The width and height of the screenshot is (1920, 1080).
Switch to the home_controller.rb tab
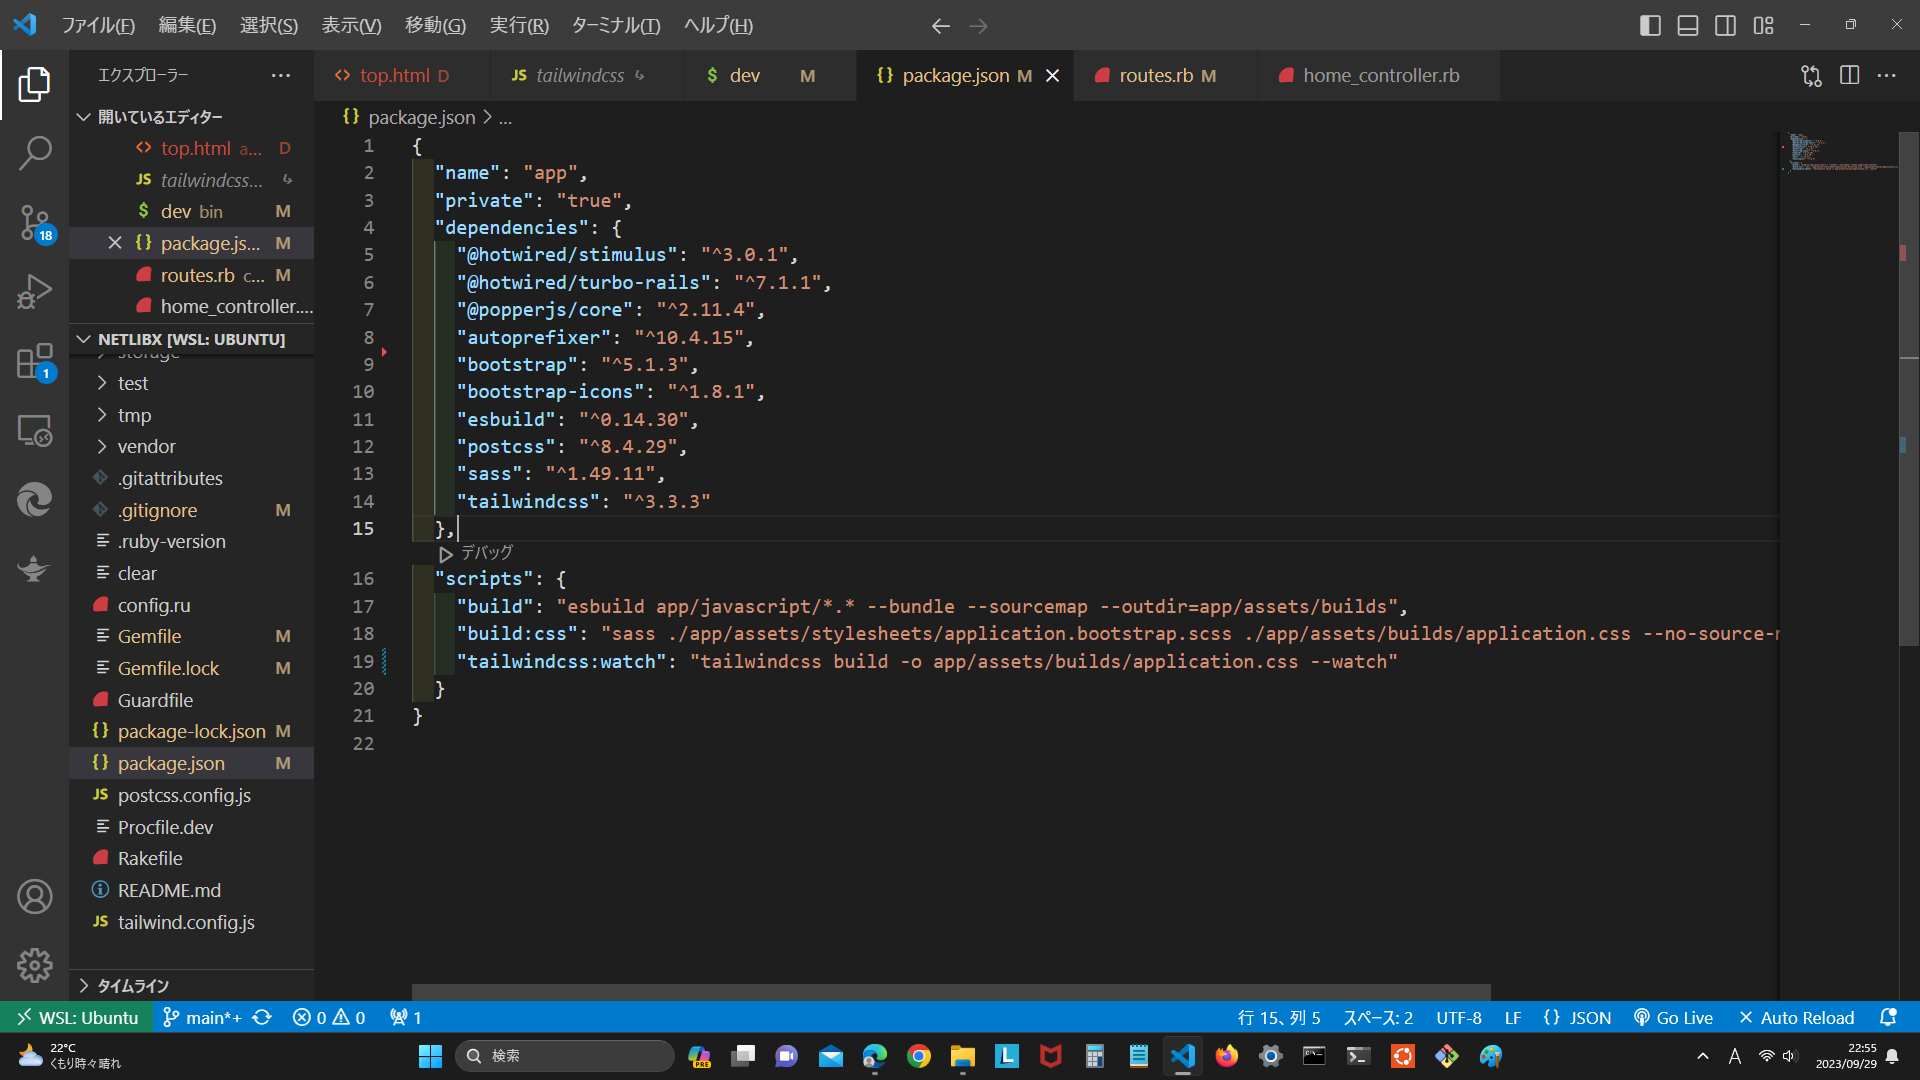click(1380, 76)
